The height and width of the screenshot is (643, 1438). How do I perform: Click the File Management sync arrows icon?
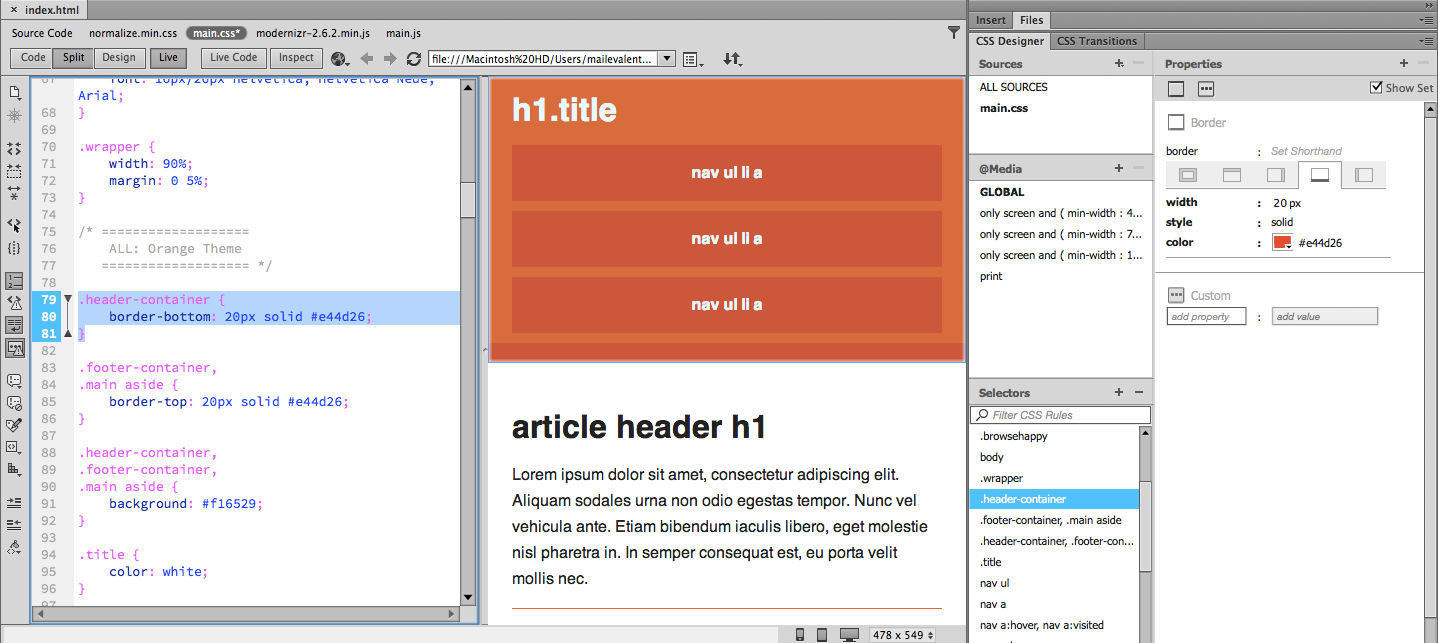[733, 59]
